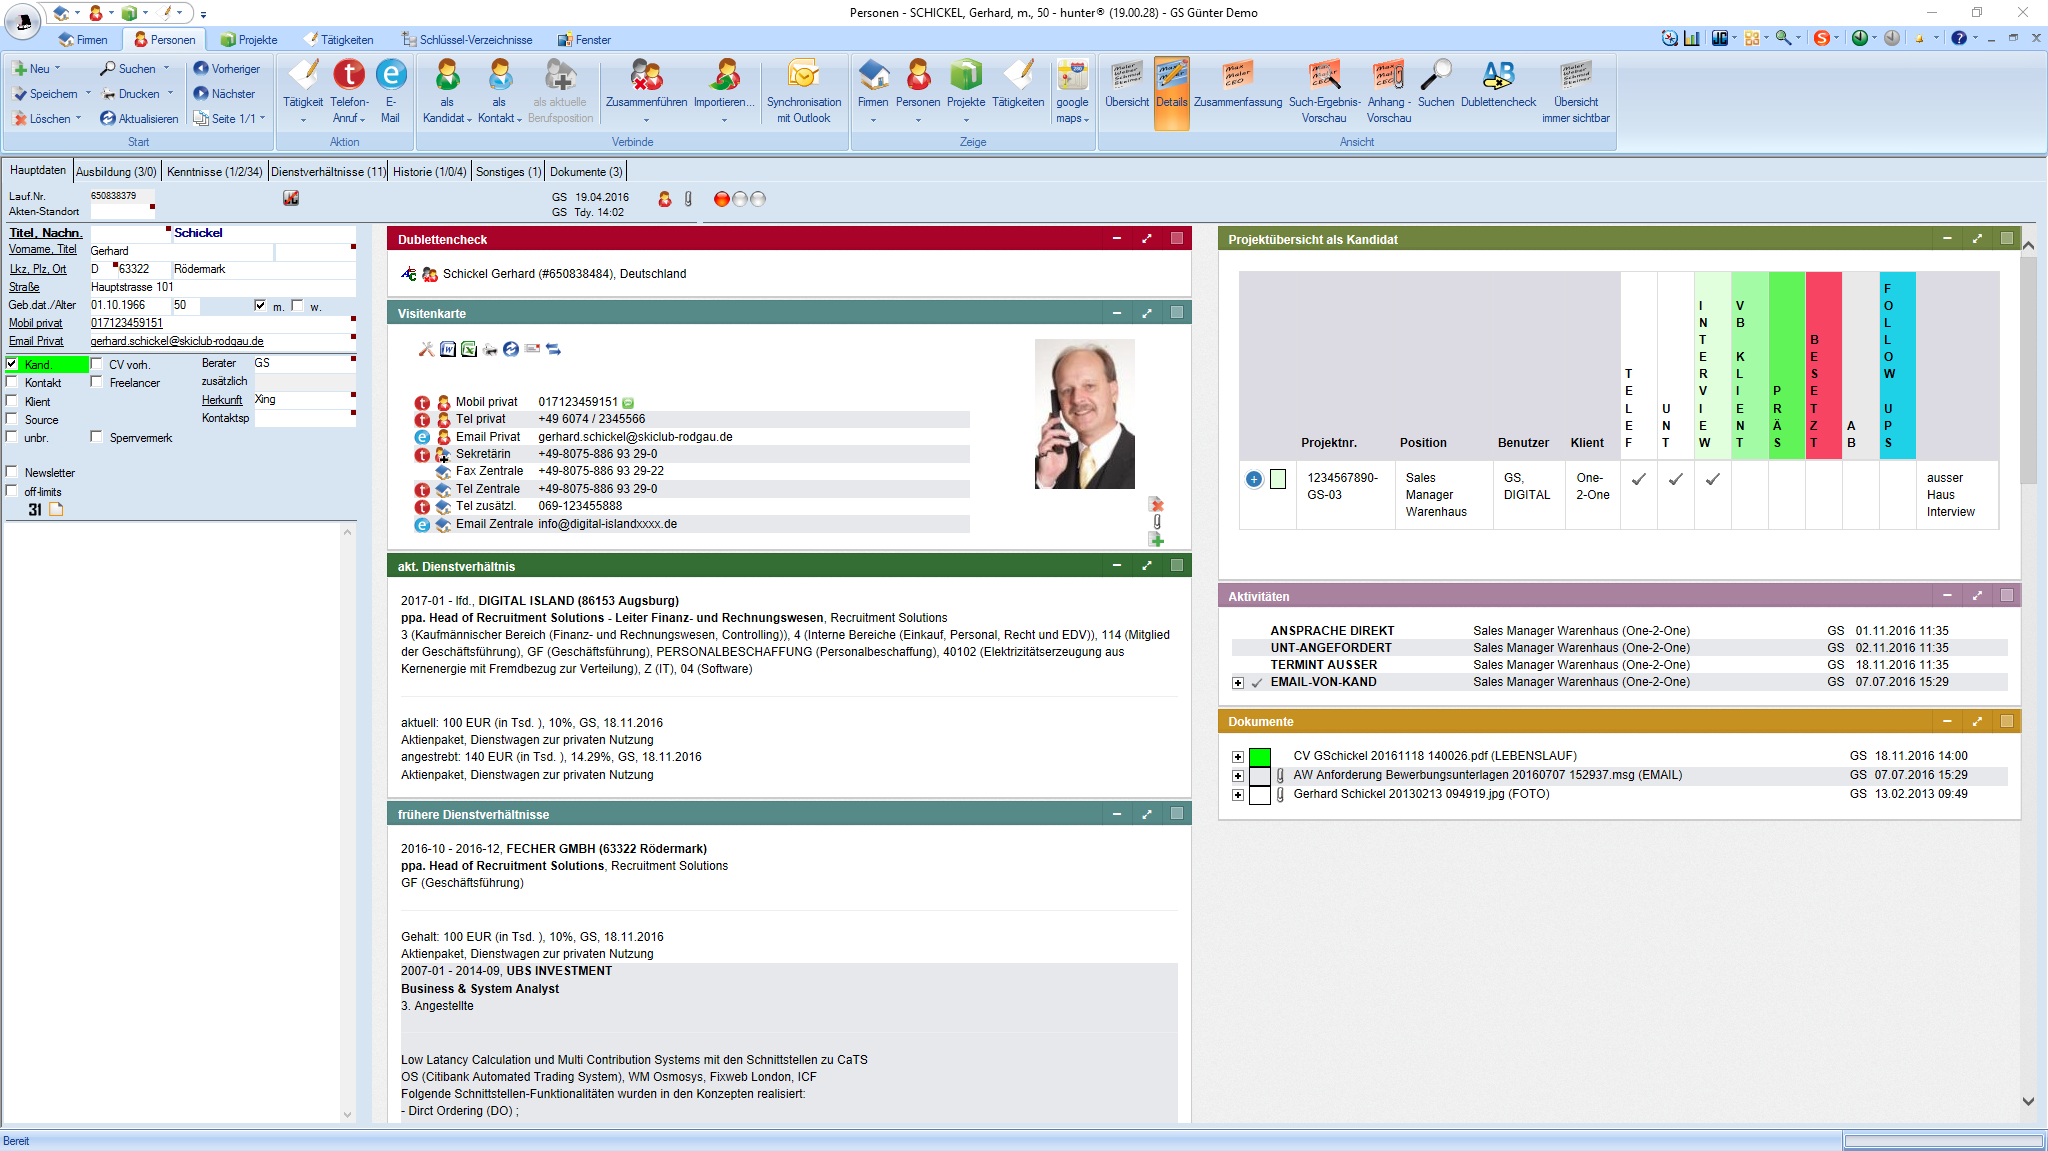Check the Klient checkbox
The width and height of the screenshot is (2048, 1151).
point(12,401)
